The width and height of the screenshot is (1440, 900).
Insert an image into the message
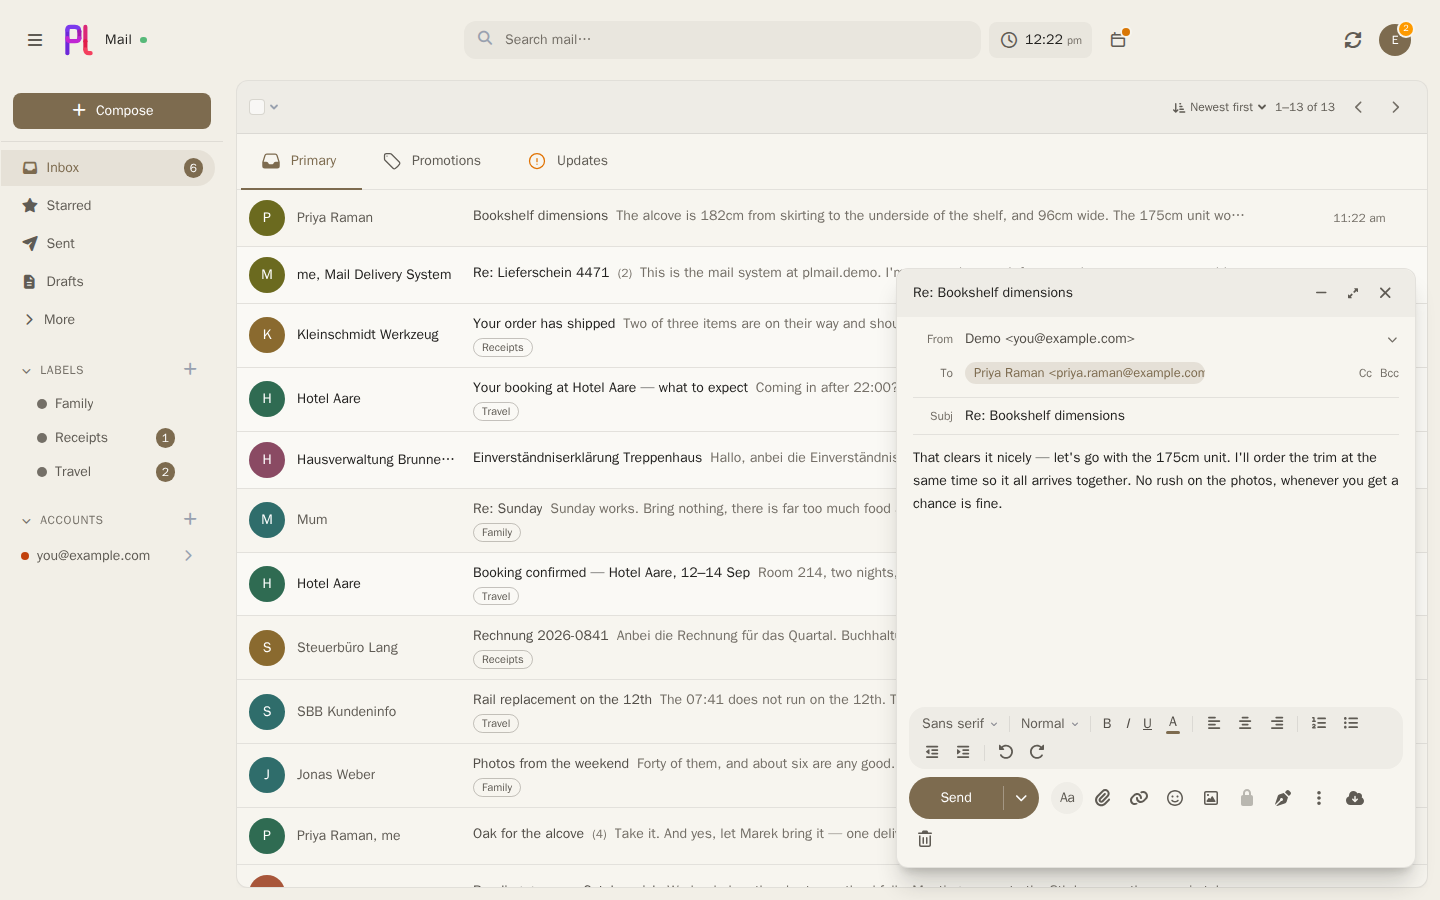coord(1211,798)
